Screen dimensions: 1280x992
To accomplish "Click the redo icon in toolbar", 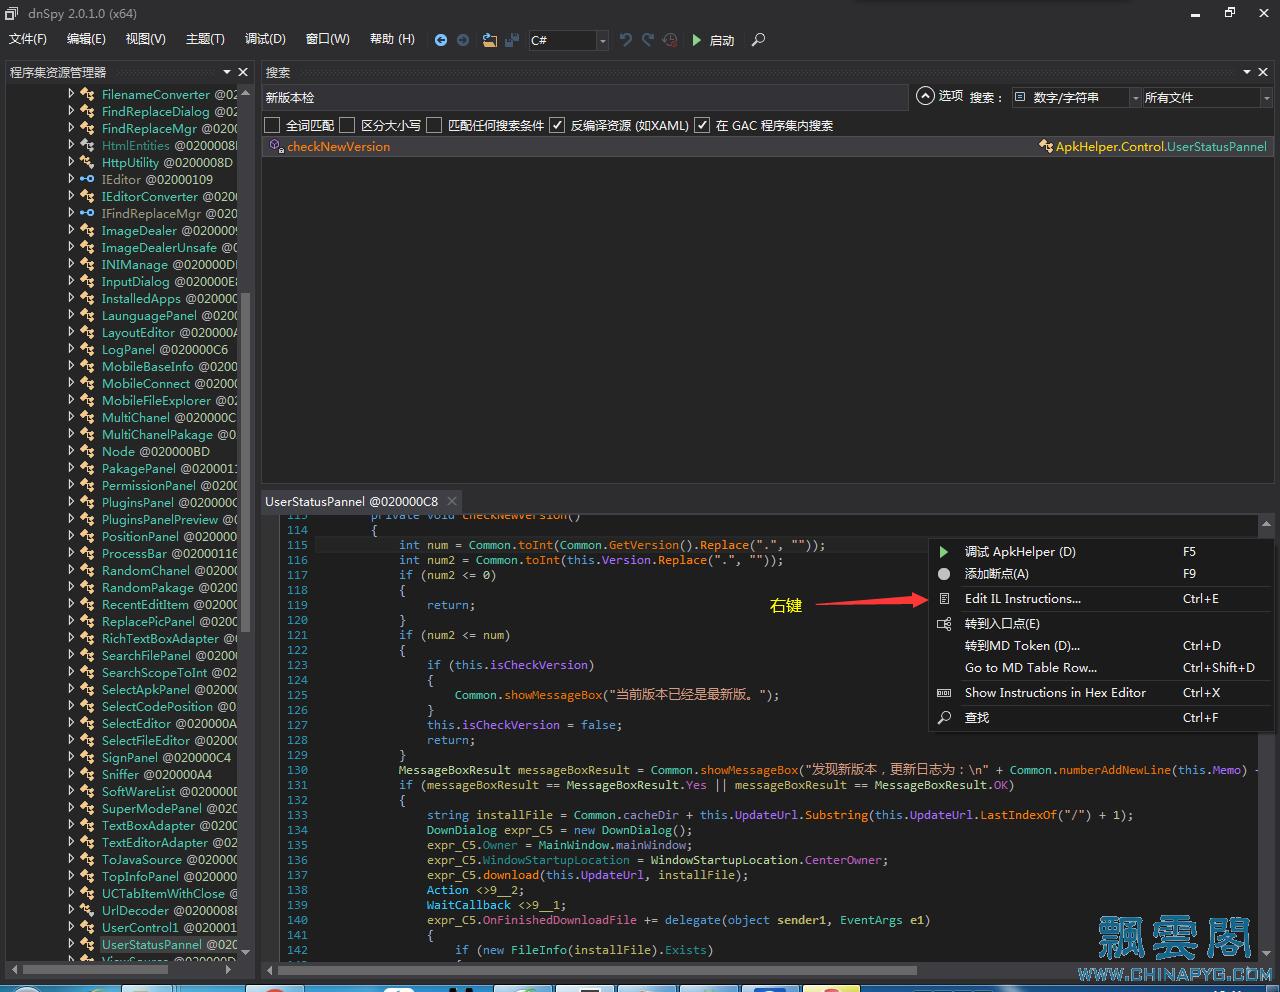I will click(648, 40).
